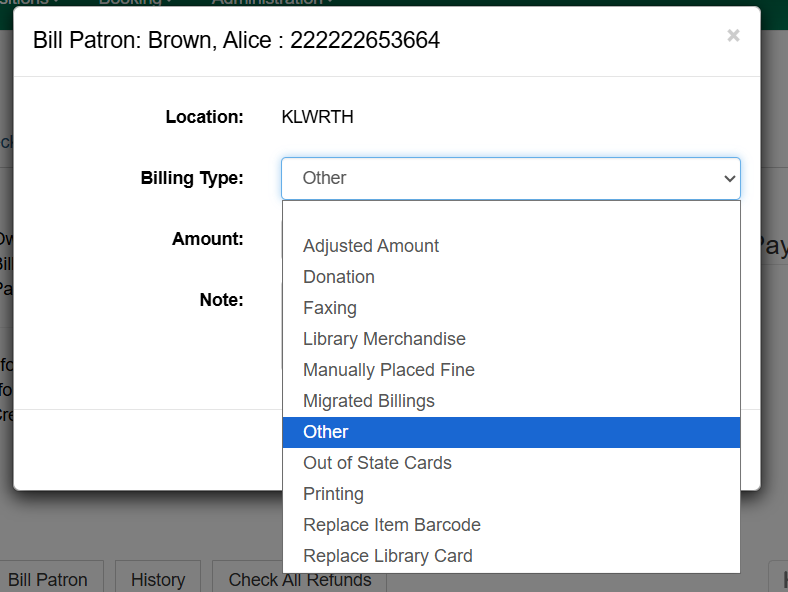Select Replace Library Card option
The height and width of the screenshot is (592, 788).
click(387, 556)
